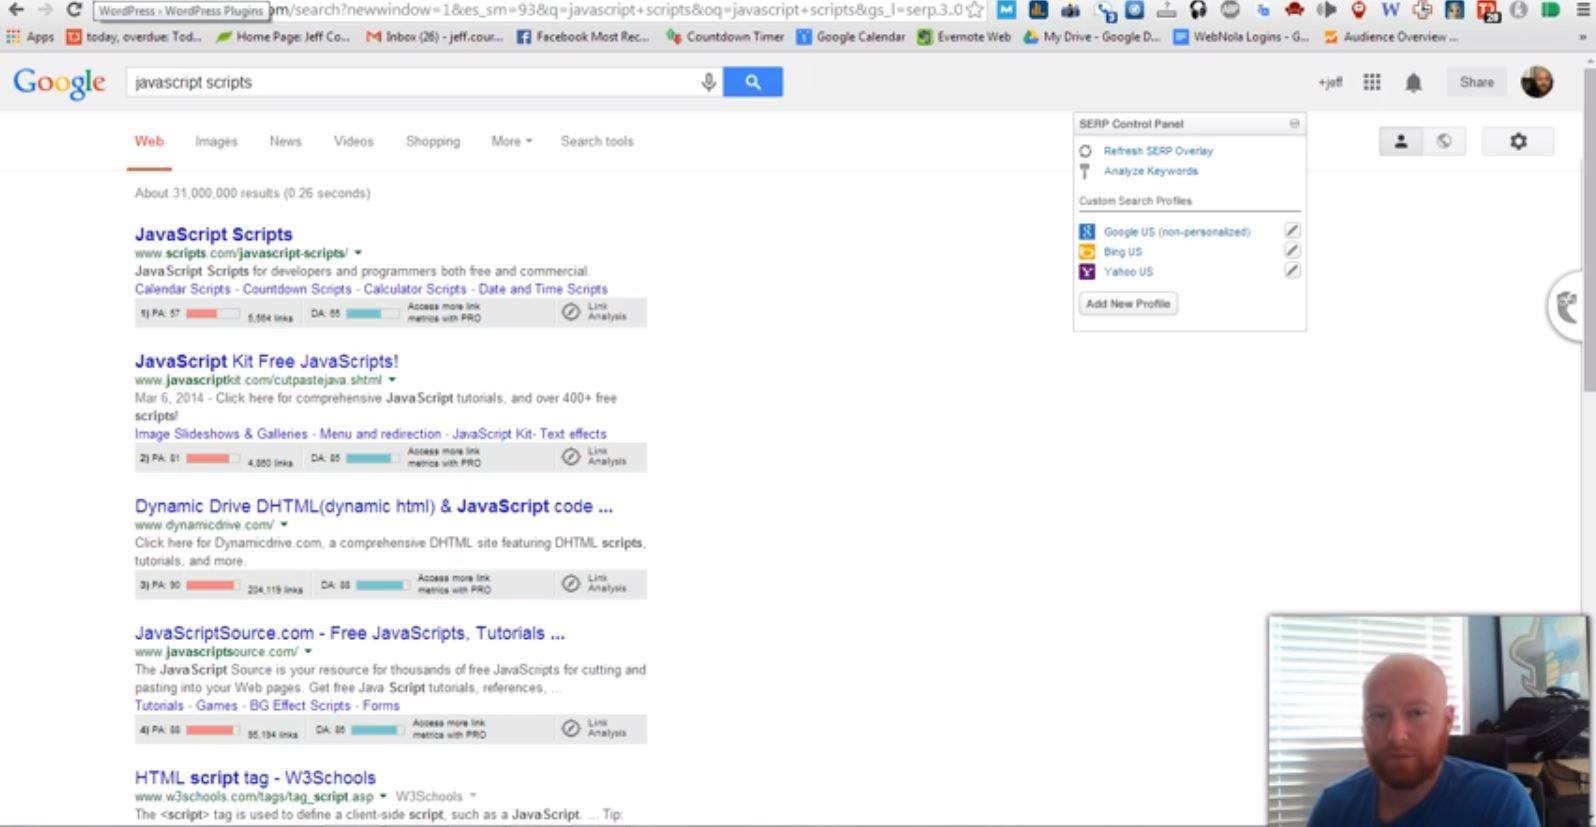1596x827 pixels.
Task: Open the profile avatar menu
Action: 1537,82
